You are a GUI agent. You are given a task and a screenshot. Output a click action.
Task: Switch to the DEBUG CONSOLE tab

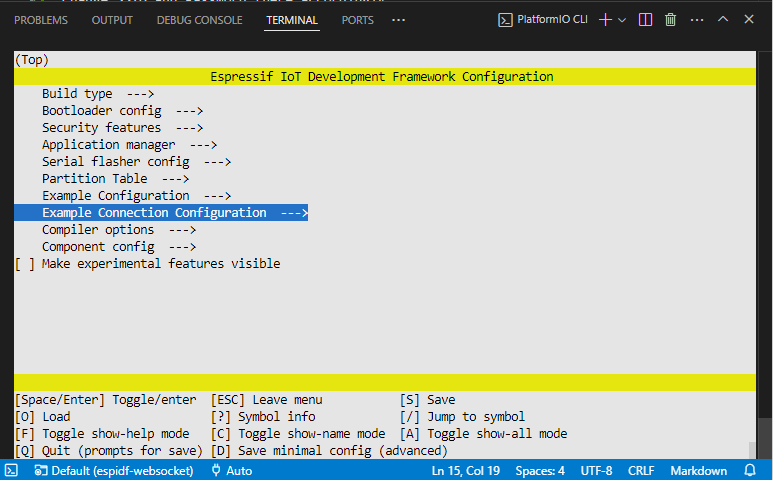[x=199, y=20]
